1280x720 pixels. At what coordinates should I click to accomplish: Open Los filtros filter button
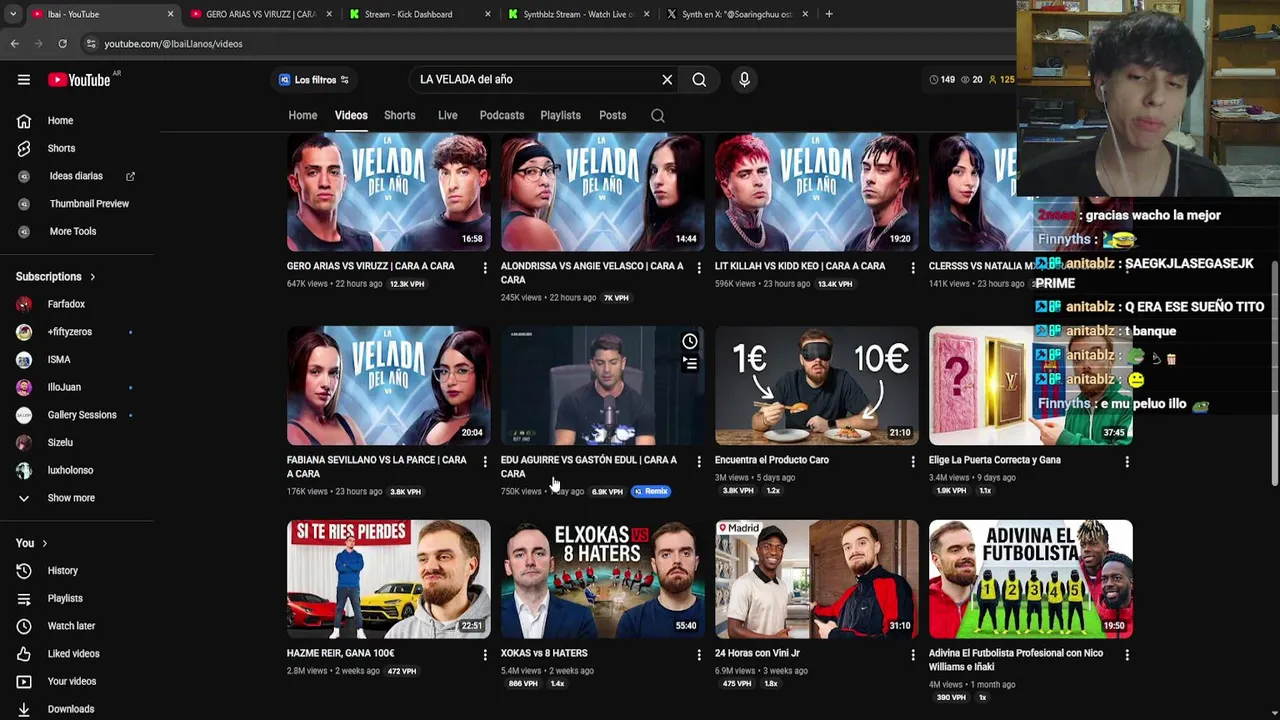(x=314, y=80)
